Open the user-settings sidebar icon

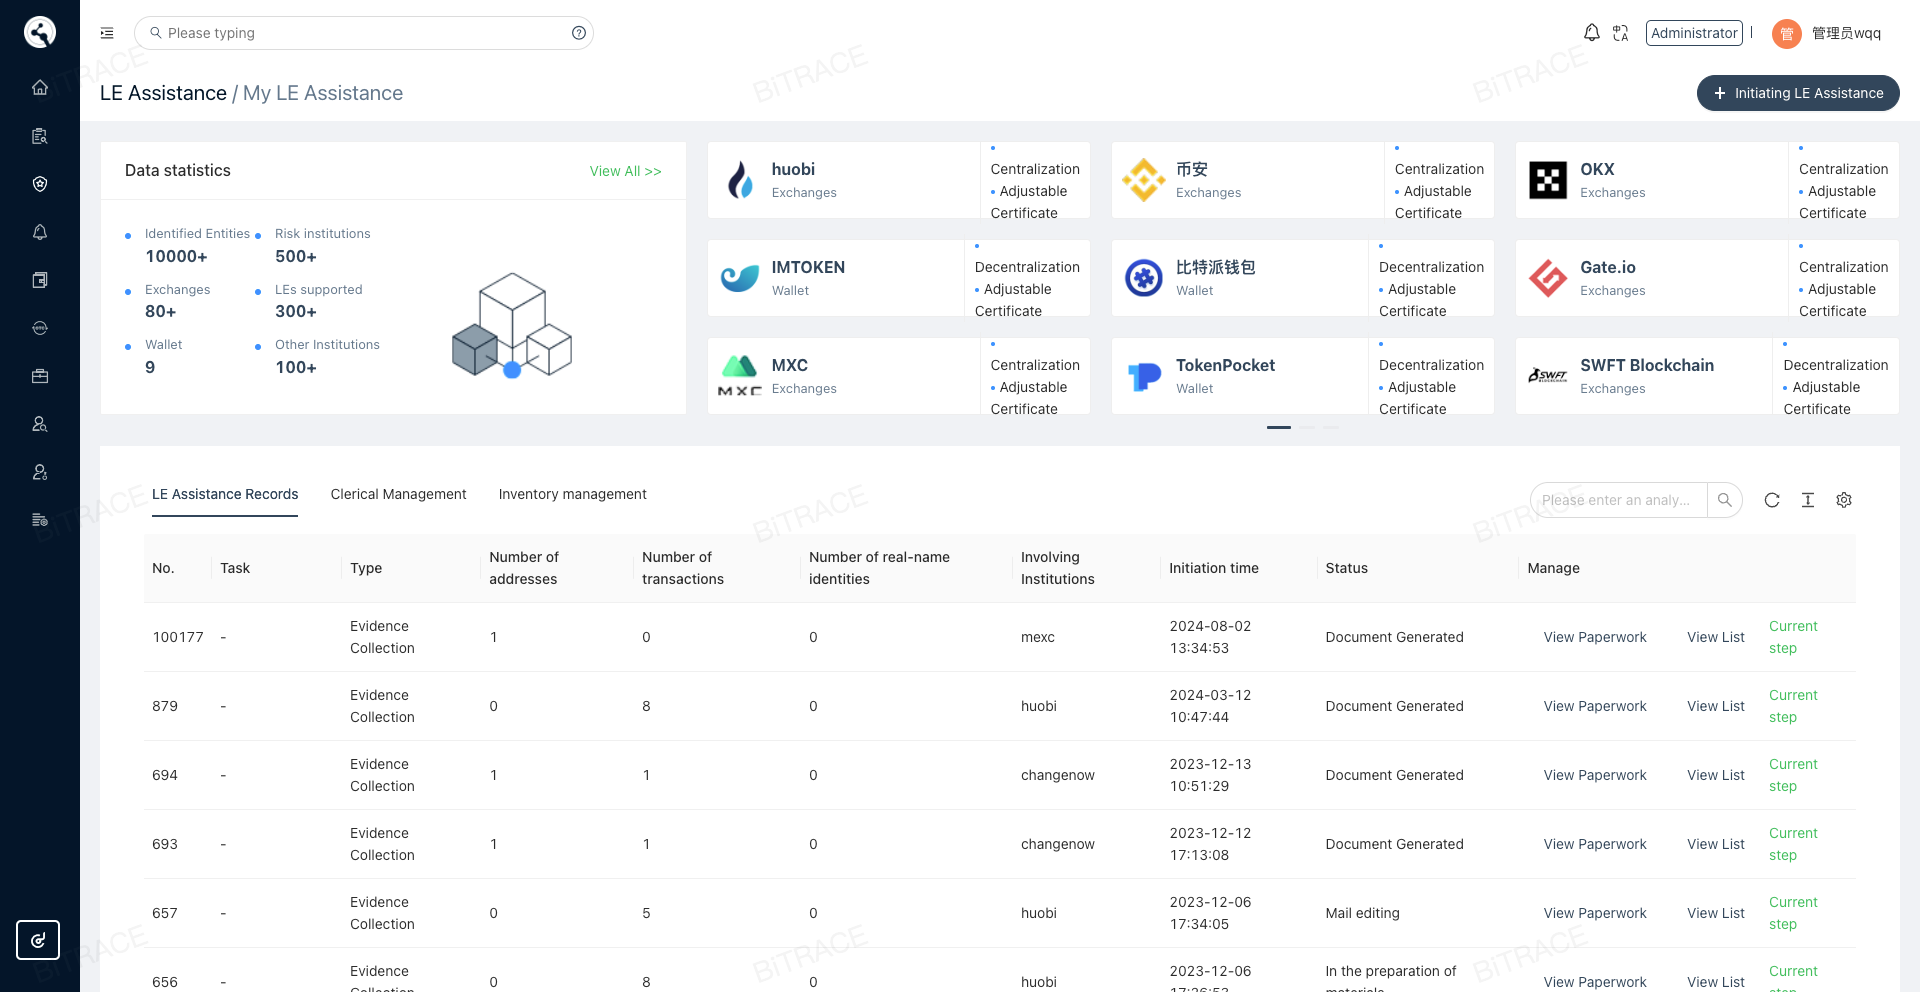(40, 472)
